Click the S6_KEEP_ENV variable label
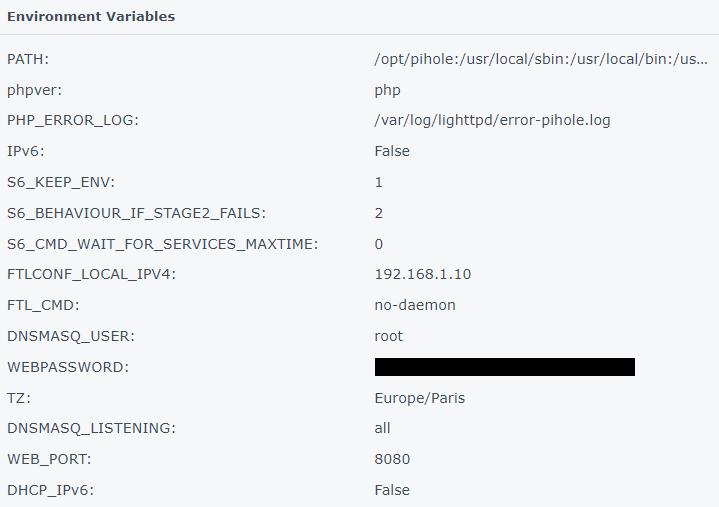The height and width of the screenshot is (507, 719). [x=61, y=182]
